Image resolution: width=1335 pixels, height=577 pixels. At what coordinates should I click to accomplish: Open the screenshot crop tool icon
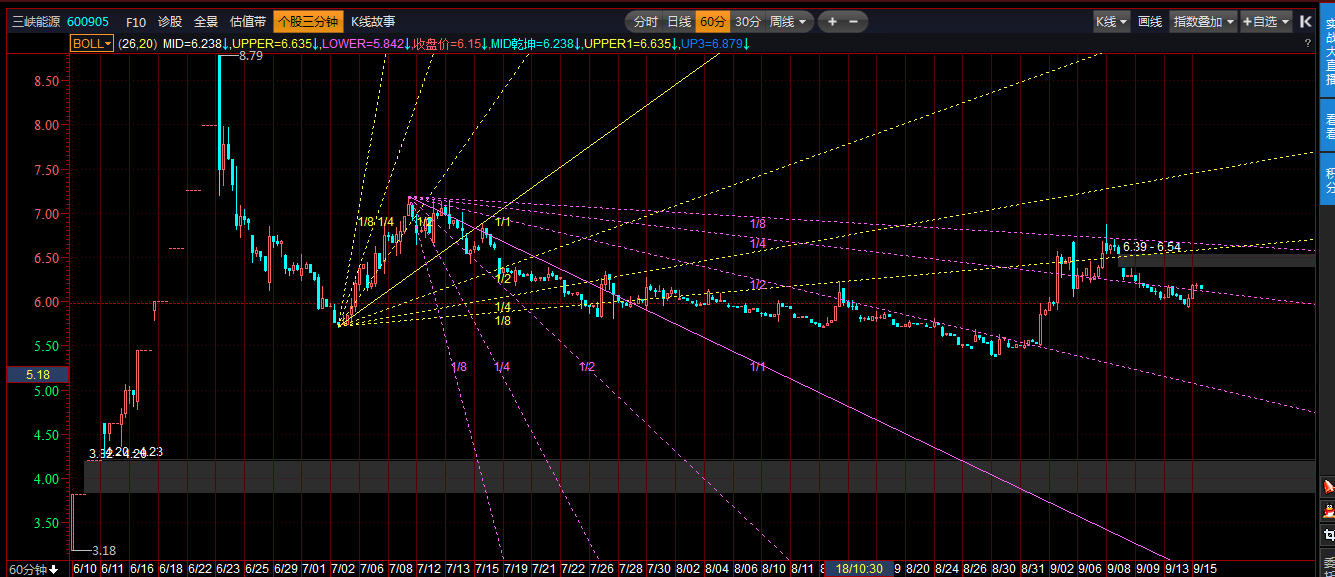click(x=1327, y=536)
